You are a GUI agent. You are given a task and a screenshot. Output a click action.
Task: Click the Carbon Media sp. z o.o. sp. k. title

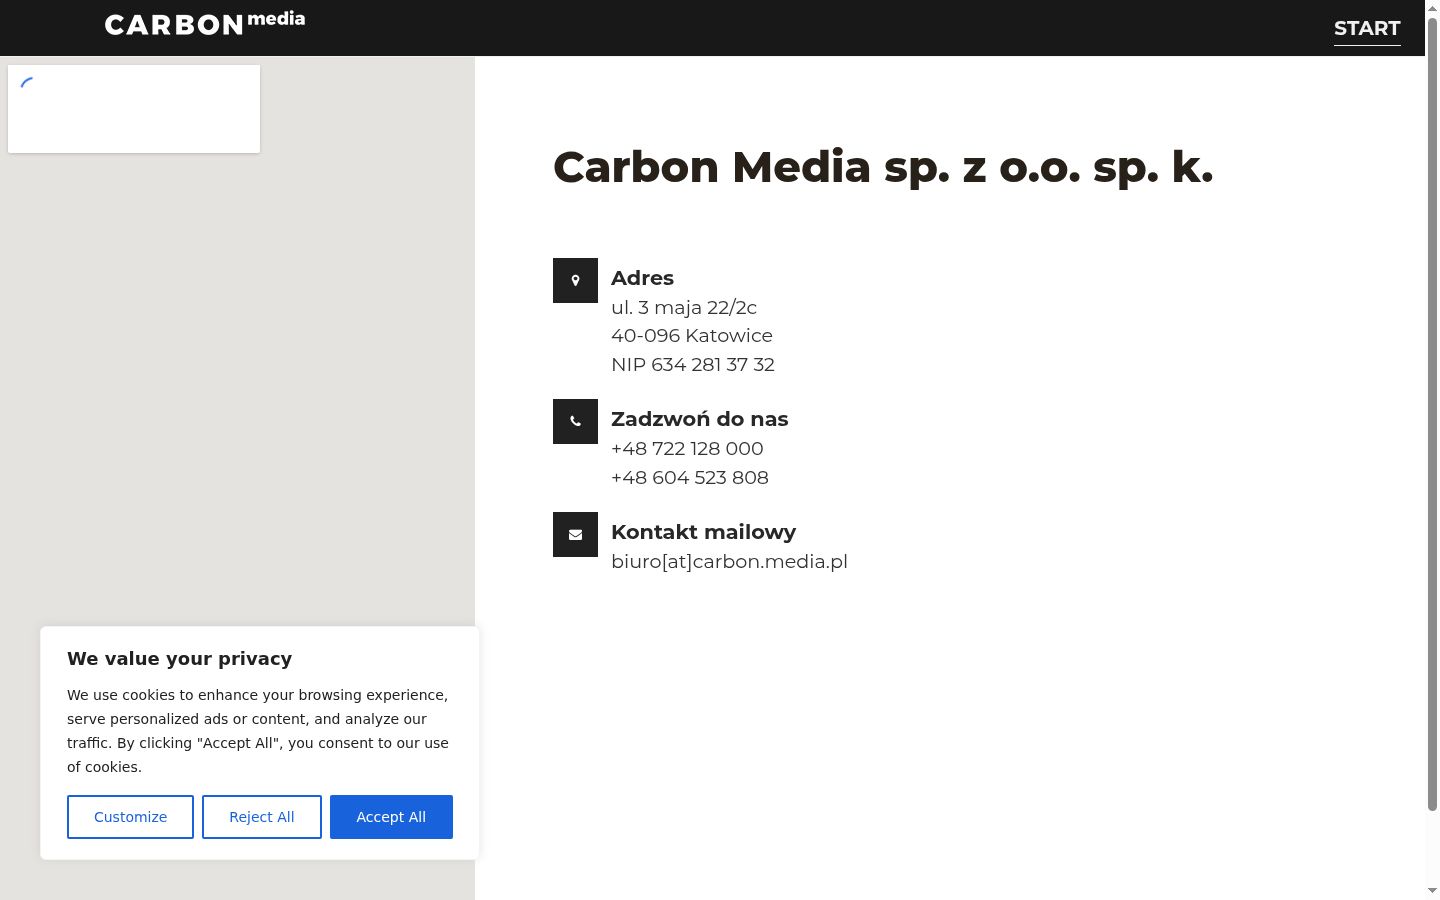tap(883, 167)
